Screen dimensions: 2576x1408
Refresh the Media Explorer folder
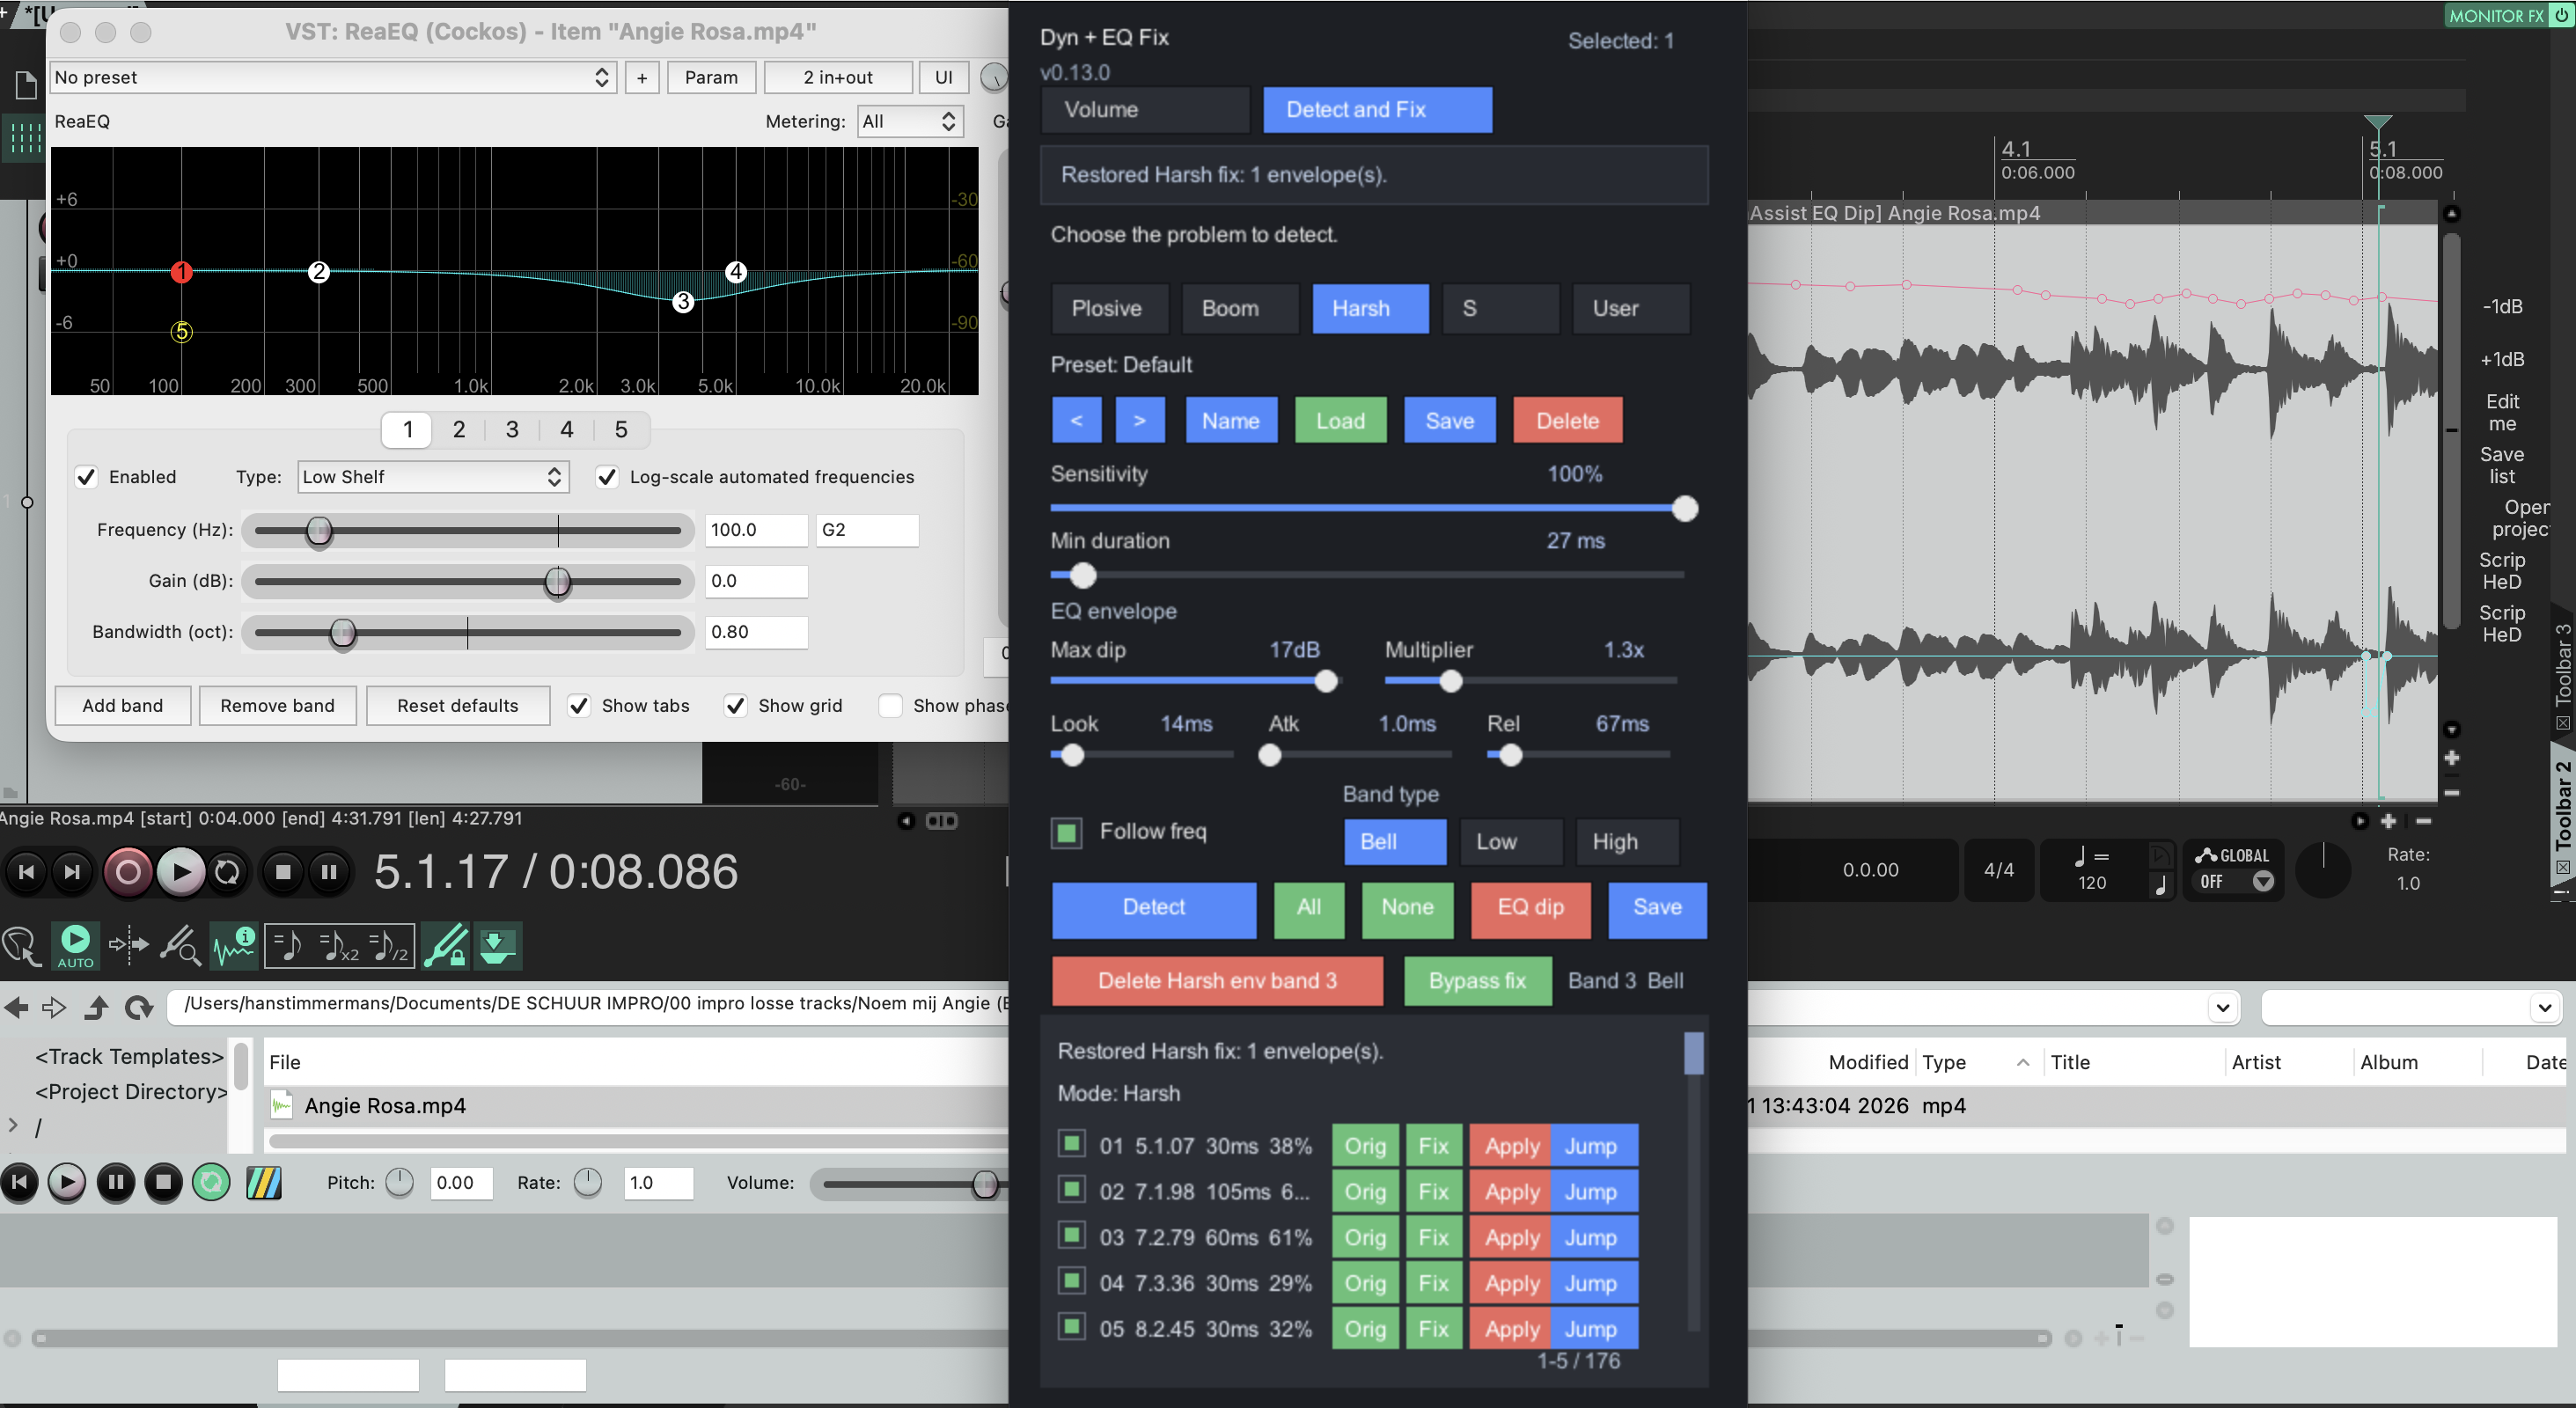pos(138,1007)
